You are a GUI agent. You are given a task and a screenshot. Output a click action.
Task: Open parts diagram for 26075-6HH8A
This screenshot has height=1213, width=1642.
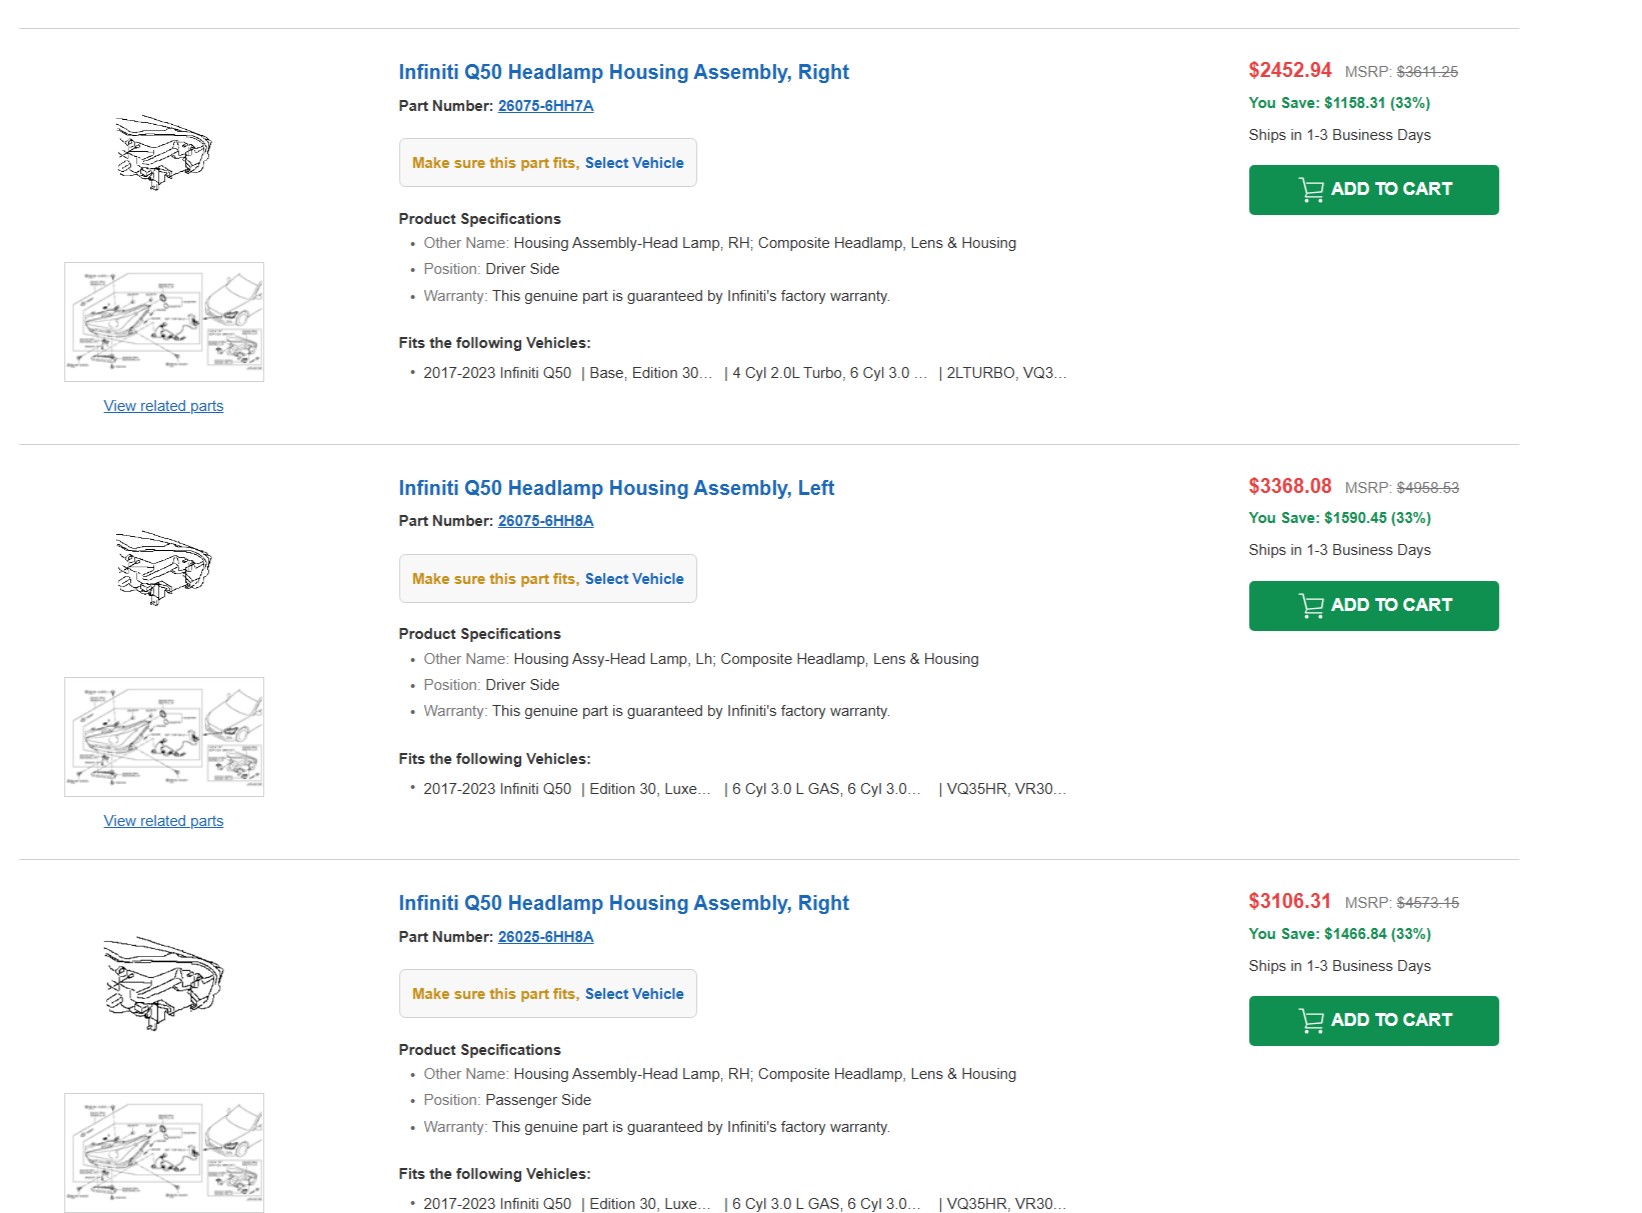click(164, 737)
